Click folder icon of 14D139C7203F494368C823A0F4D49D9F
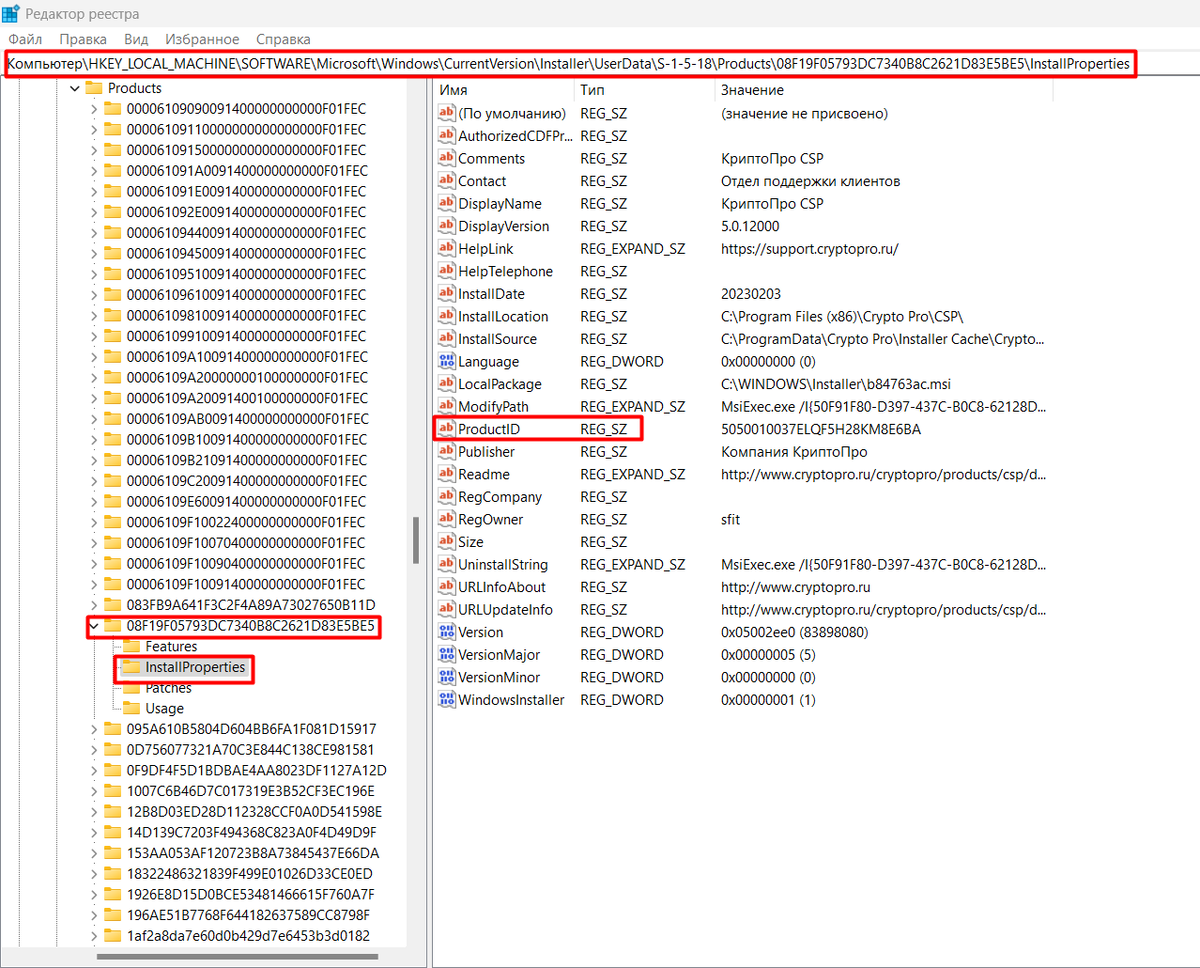The width and height of the screenshot is (1200, 968). pos(113,833)
